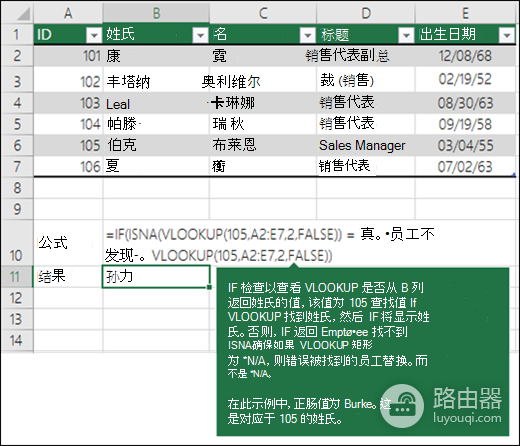Click the 结果 label cell
The height and width of the screenshot is (446, 520).
coord(68,277)
